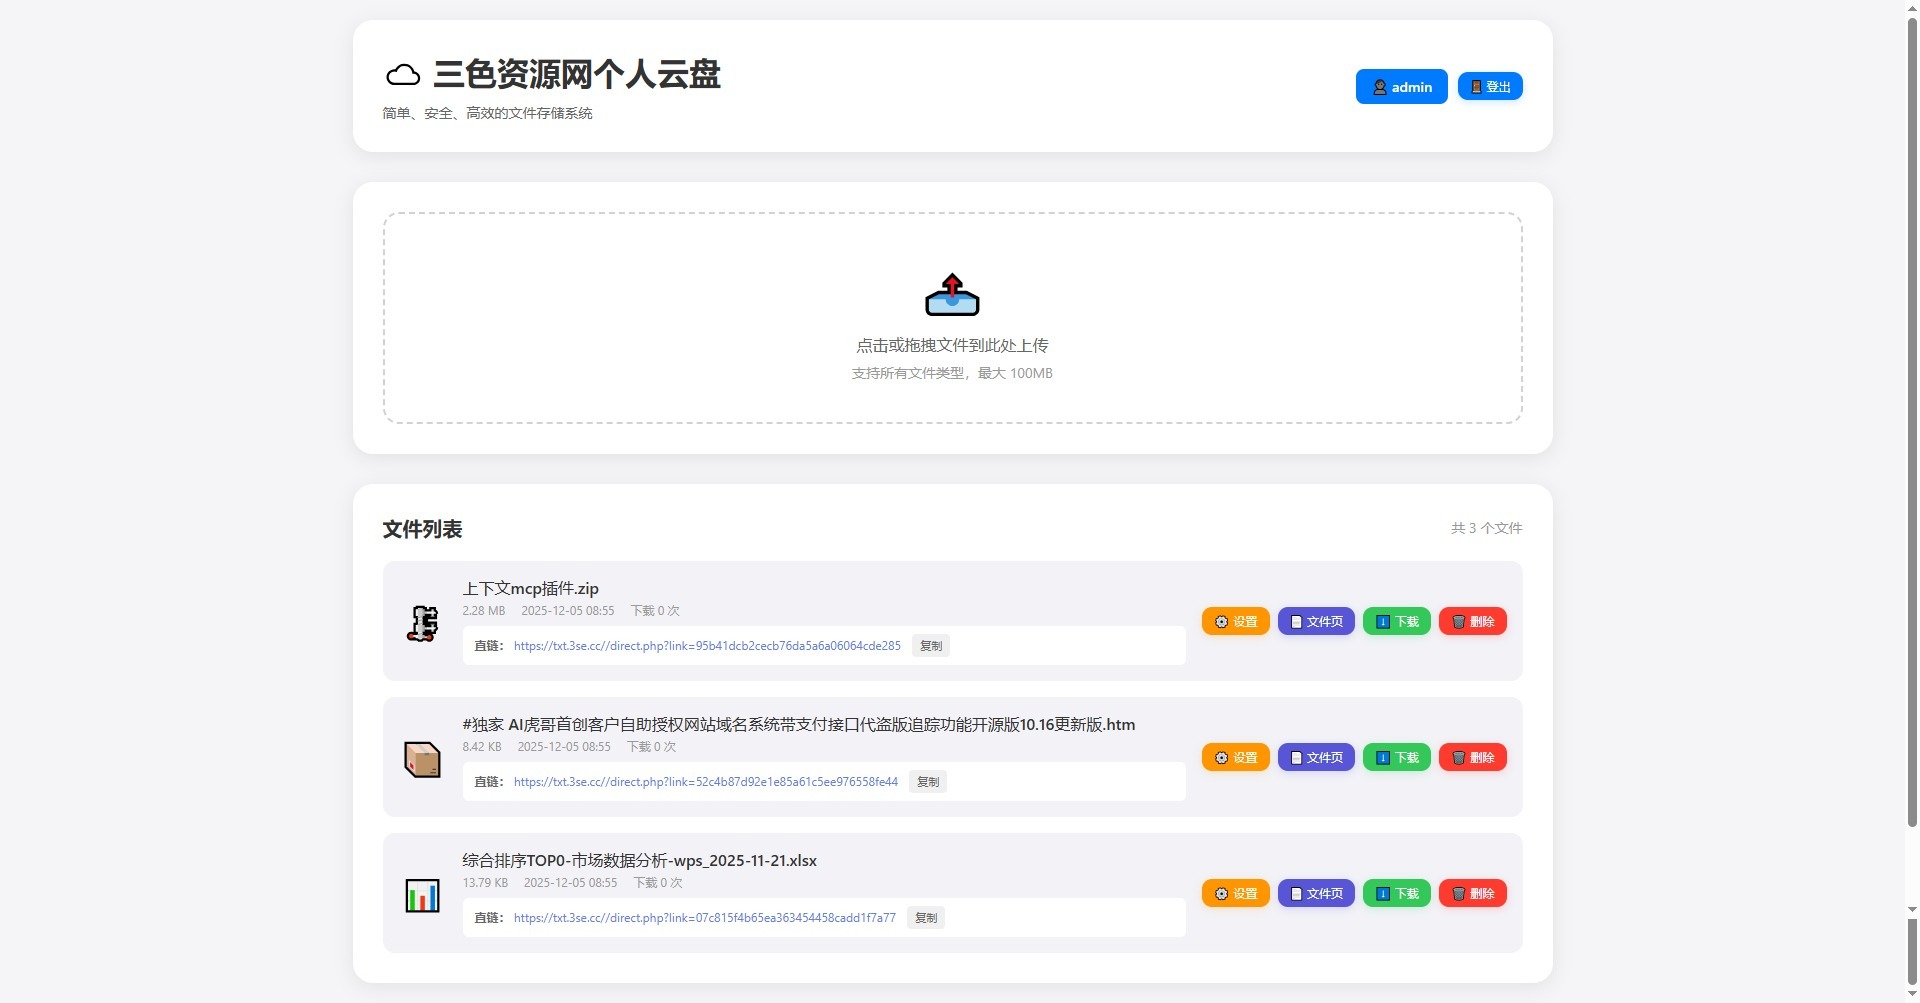Click the cloud logo icon in header
Image resolution: width=1920 pixels, height=1003 pixels.
[x=402, y=74]
